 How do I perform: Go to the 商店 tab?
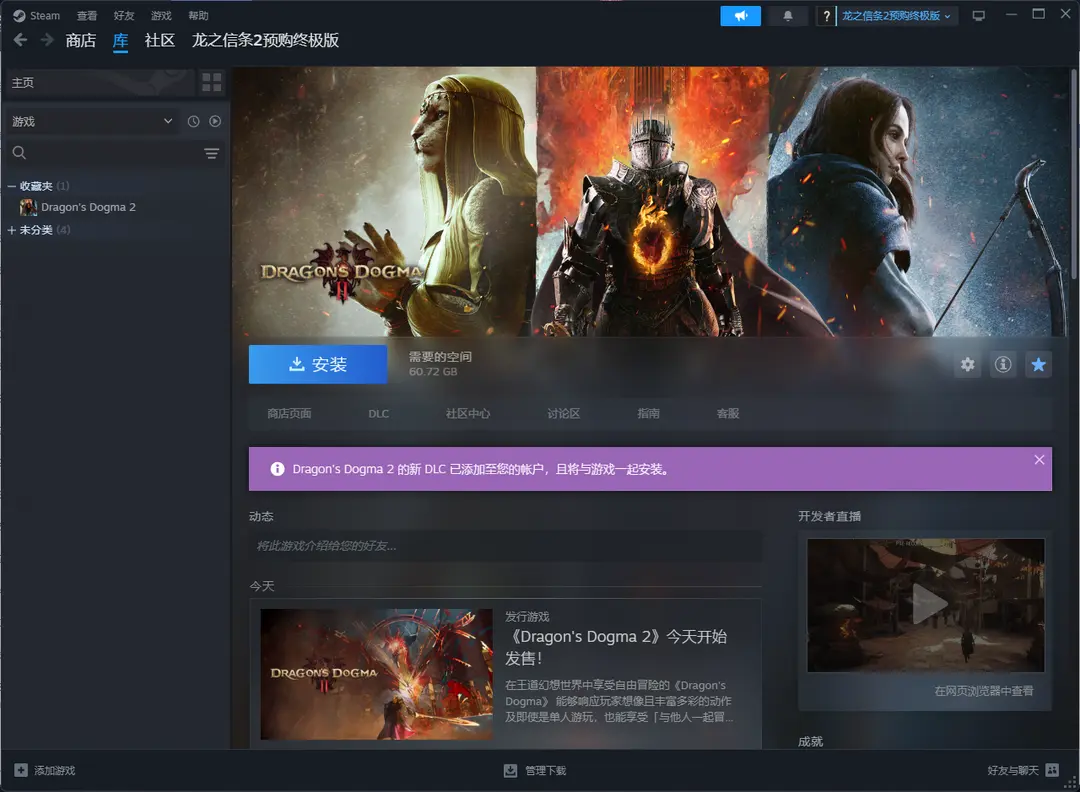coord(81,41)
